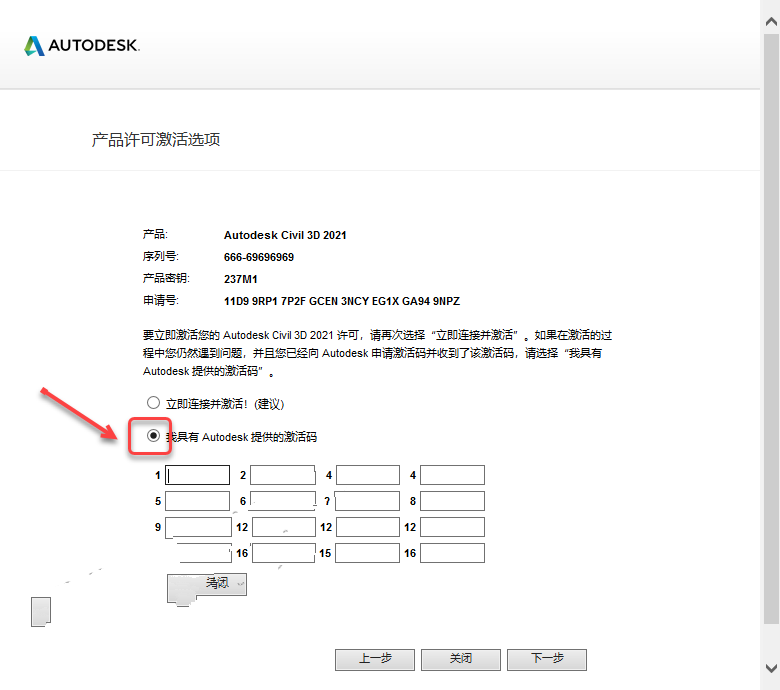Focus activation code field labeled 9
The image size is (780, 690).
[x=198, y=527]
